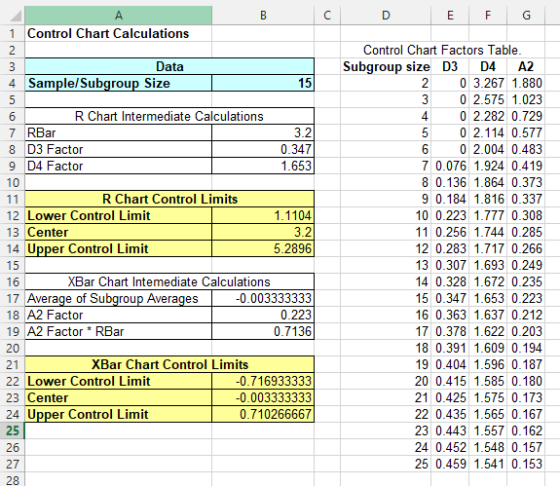The height and width of the screenshot is (486, 560).
Task: Click 'Control Chart Factors Table.' title
Action: point(442,50)
